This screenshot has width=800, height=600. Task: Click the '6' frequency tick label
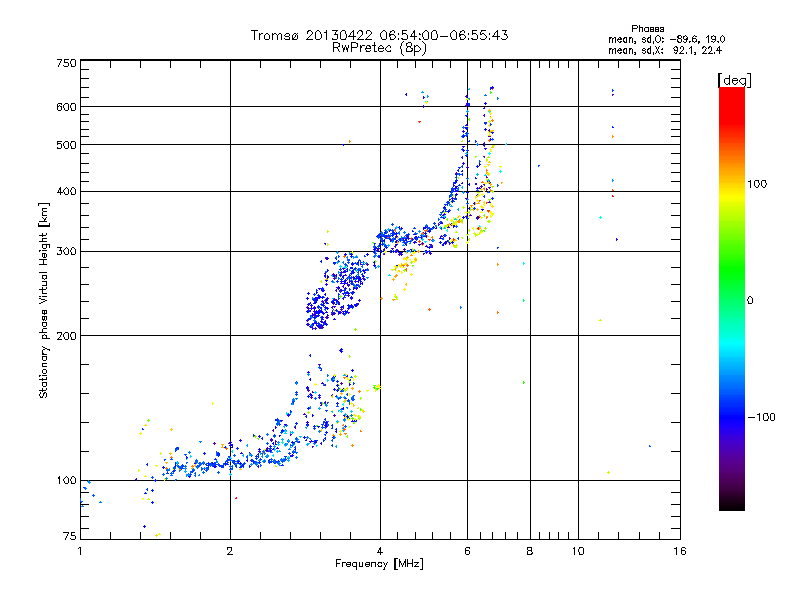pos(467,551)
